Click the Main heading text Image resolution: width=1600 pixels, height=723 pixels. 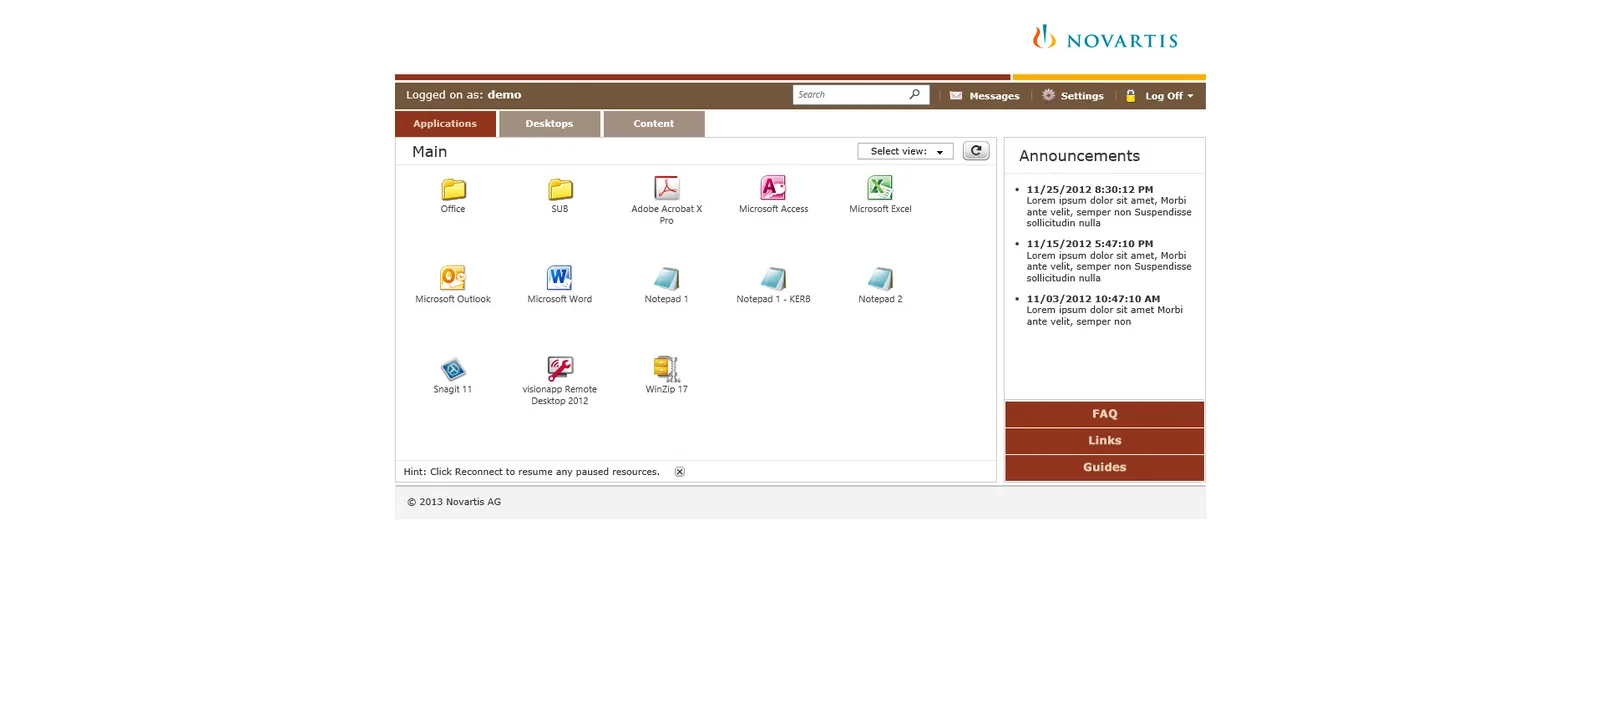(x=429, y=152)
